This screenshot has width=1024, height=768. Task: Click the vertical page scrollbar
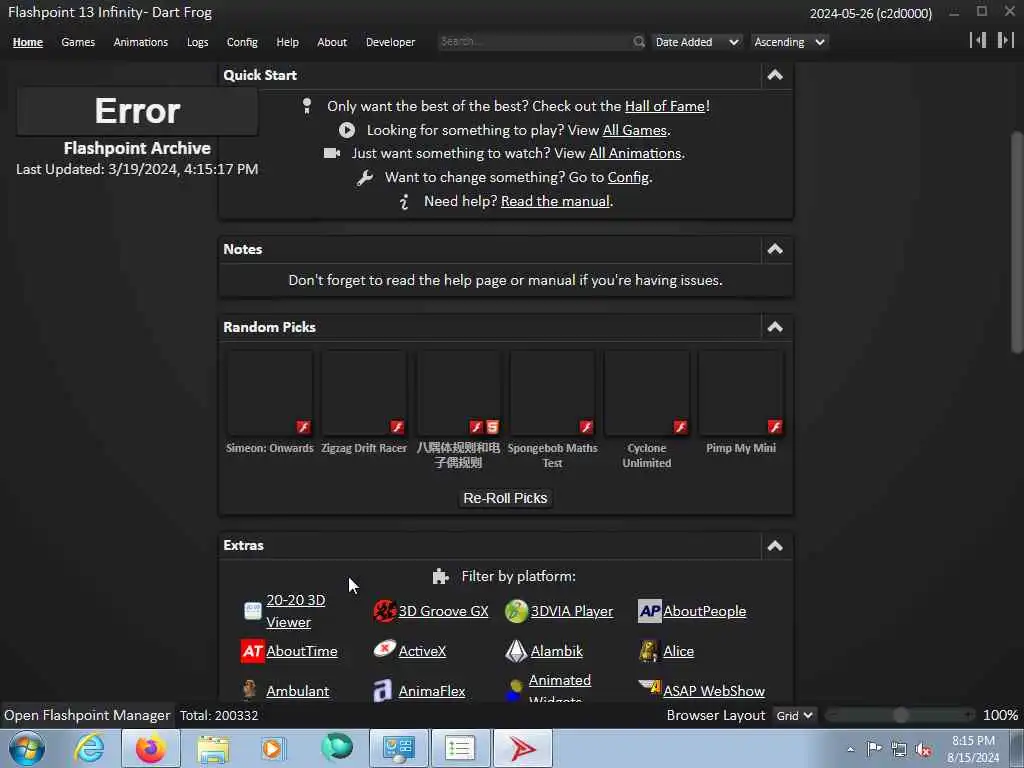tap(1016, 242)
